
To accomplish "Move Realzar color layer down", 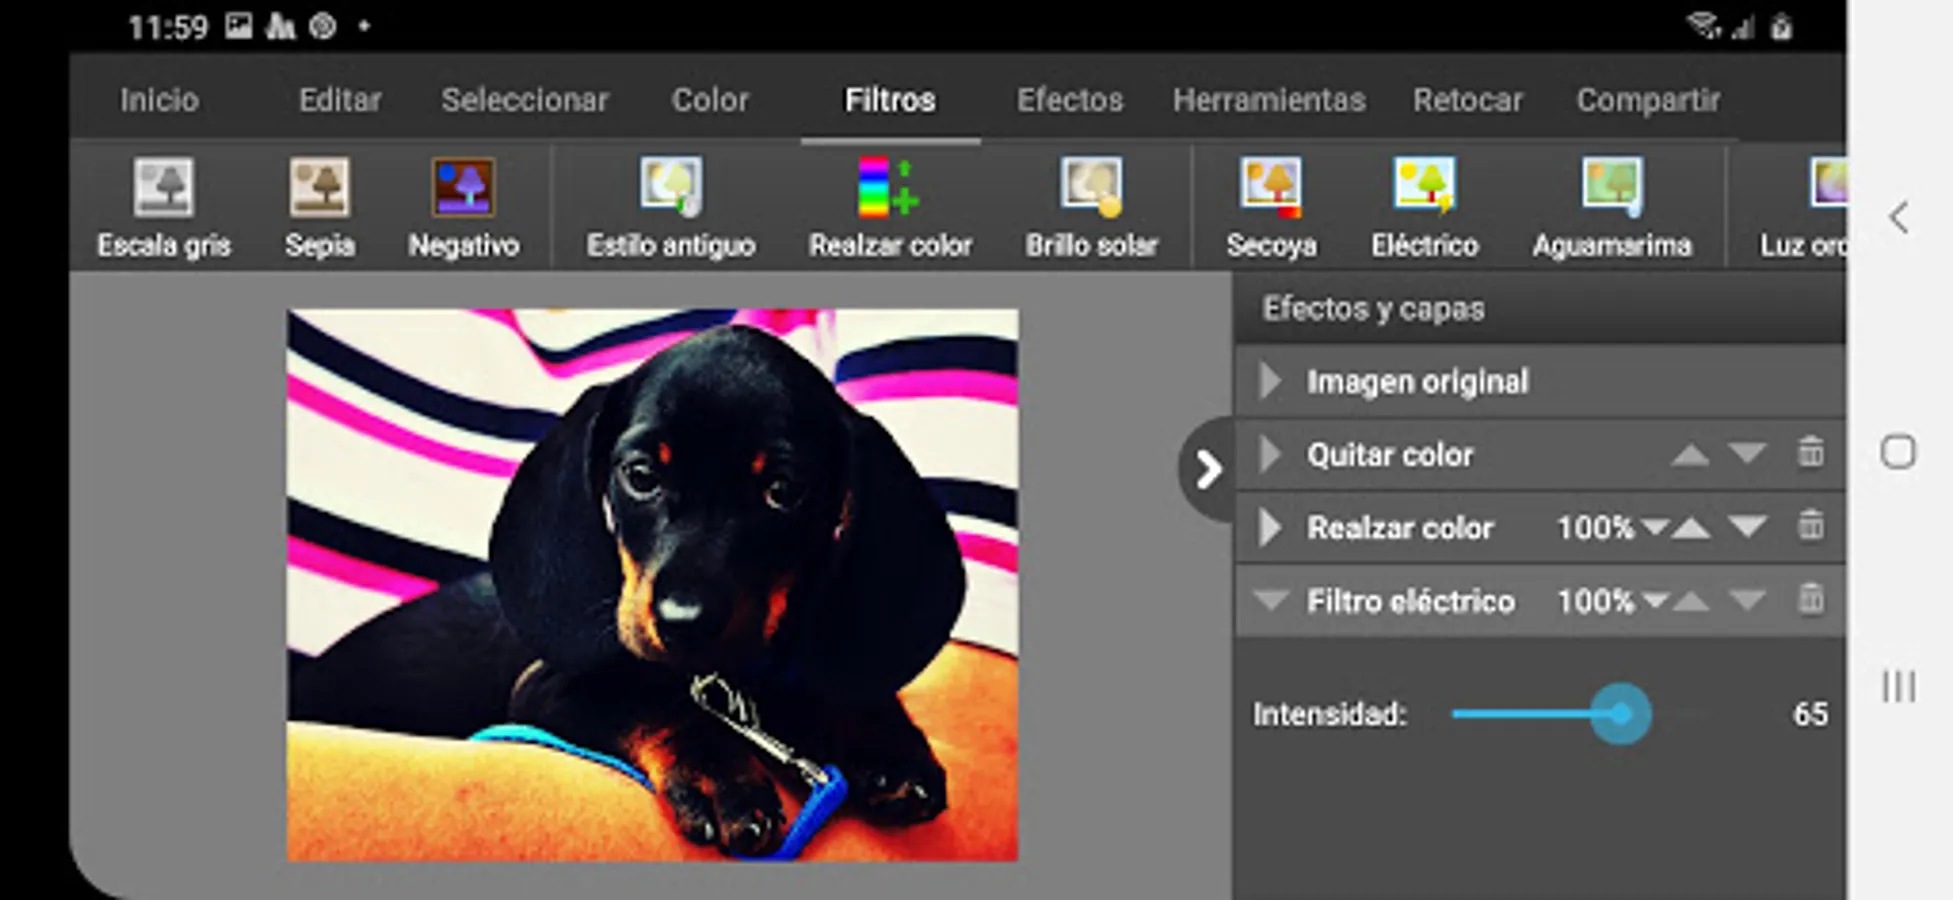I will coord(1747,527).
